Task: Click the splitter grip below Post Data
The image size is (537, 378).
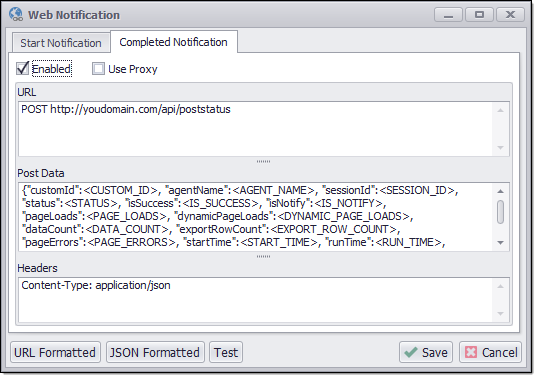Action: (263, 256)
